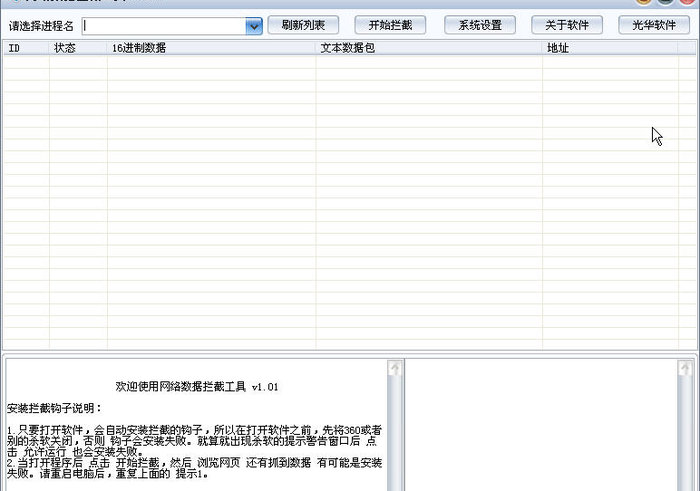Click the 16进制数据 column header
The width and height of the screenshot is (700, 491).
click(211, 48)
